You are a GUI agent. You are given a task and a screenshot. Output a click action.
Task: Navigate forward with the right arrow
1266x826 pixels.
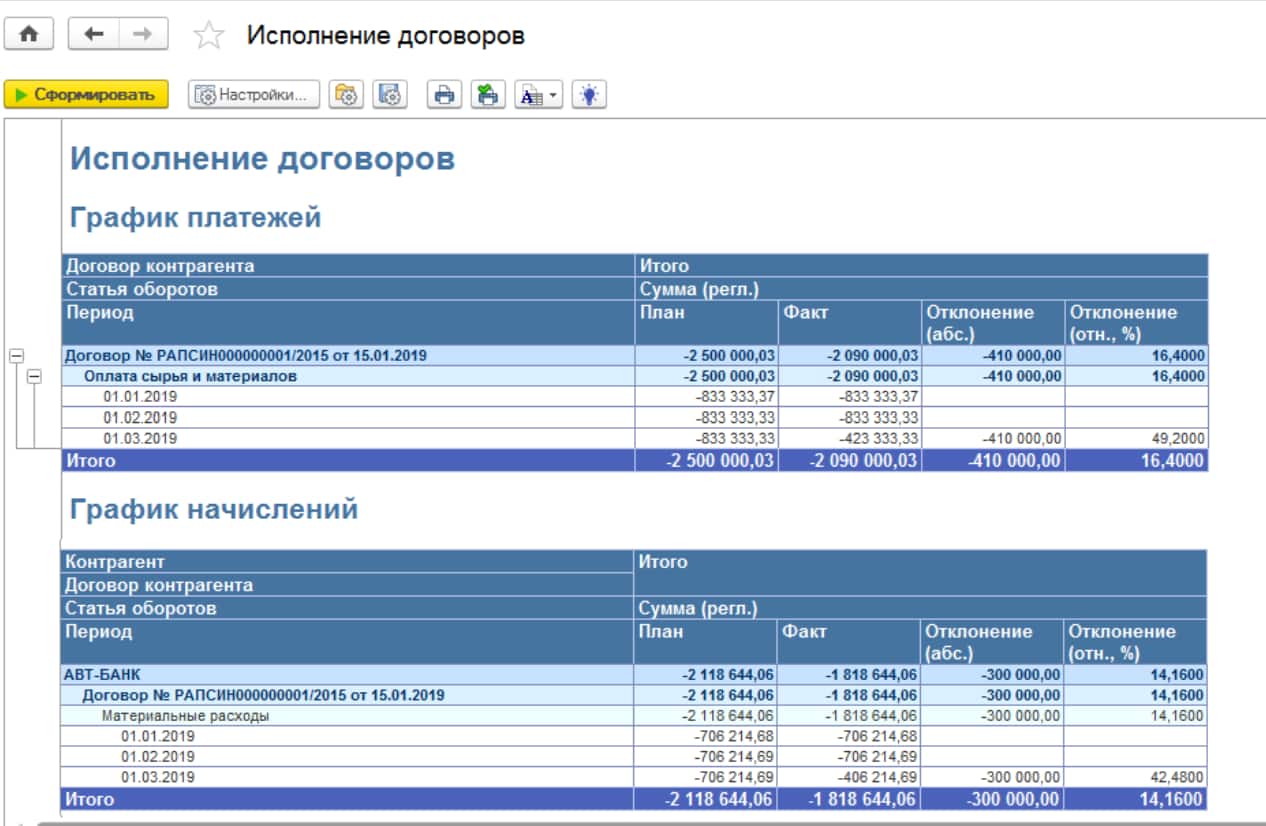point(143,34)
